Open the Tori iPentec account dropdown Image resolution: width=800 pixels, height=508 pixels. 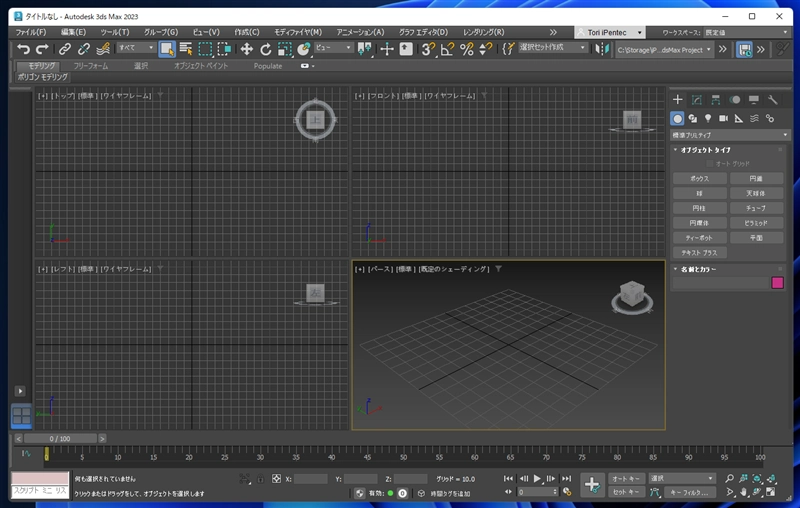pos(610,33)
